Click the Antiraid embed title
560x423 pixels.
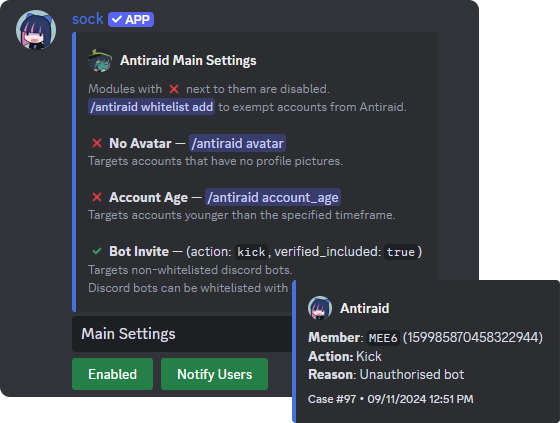point(365,308)
